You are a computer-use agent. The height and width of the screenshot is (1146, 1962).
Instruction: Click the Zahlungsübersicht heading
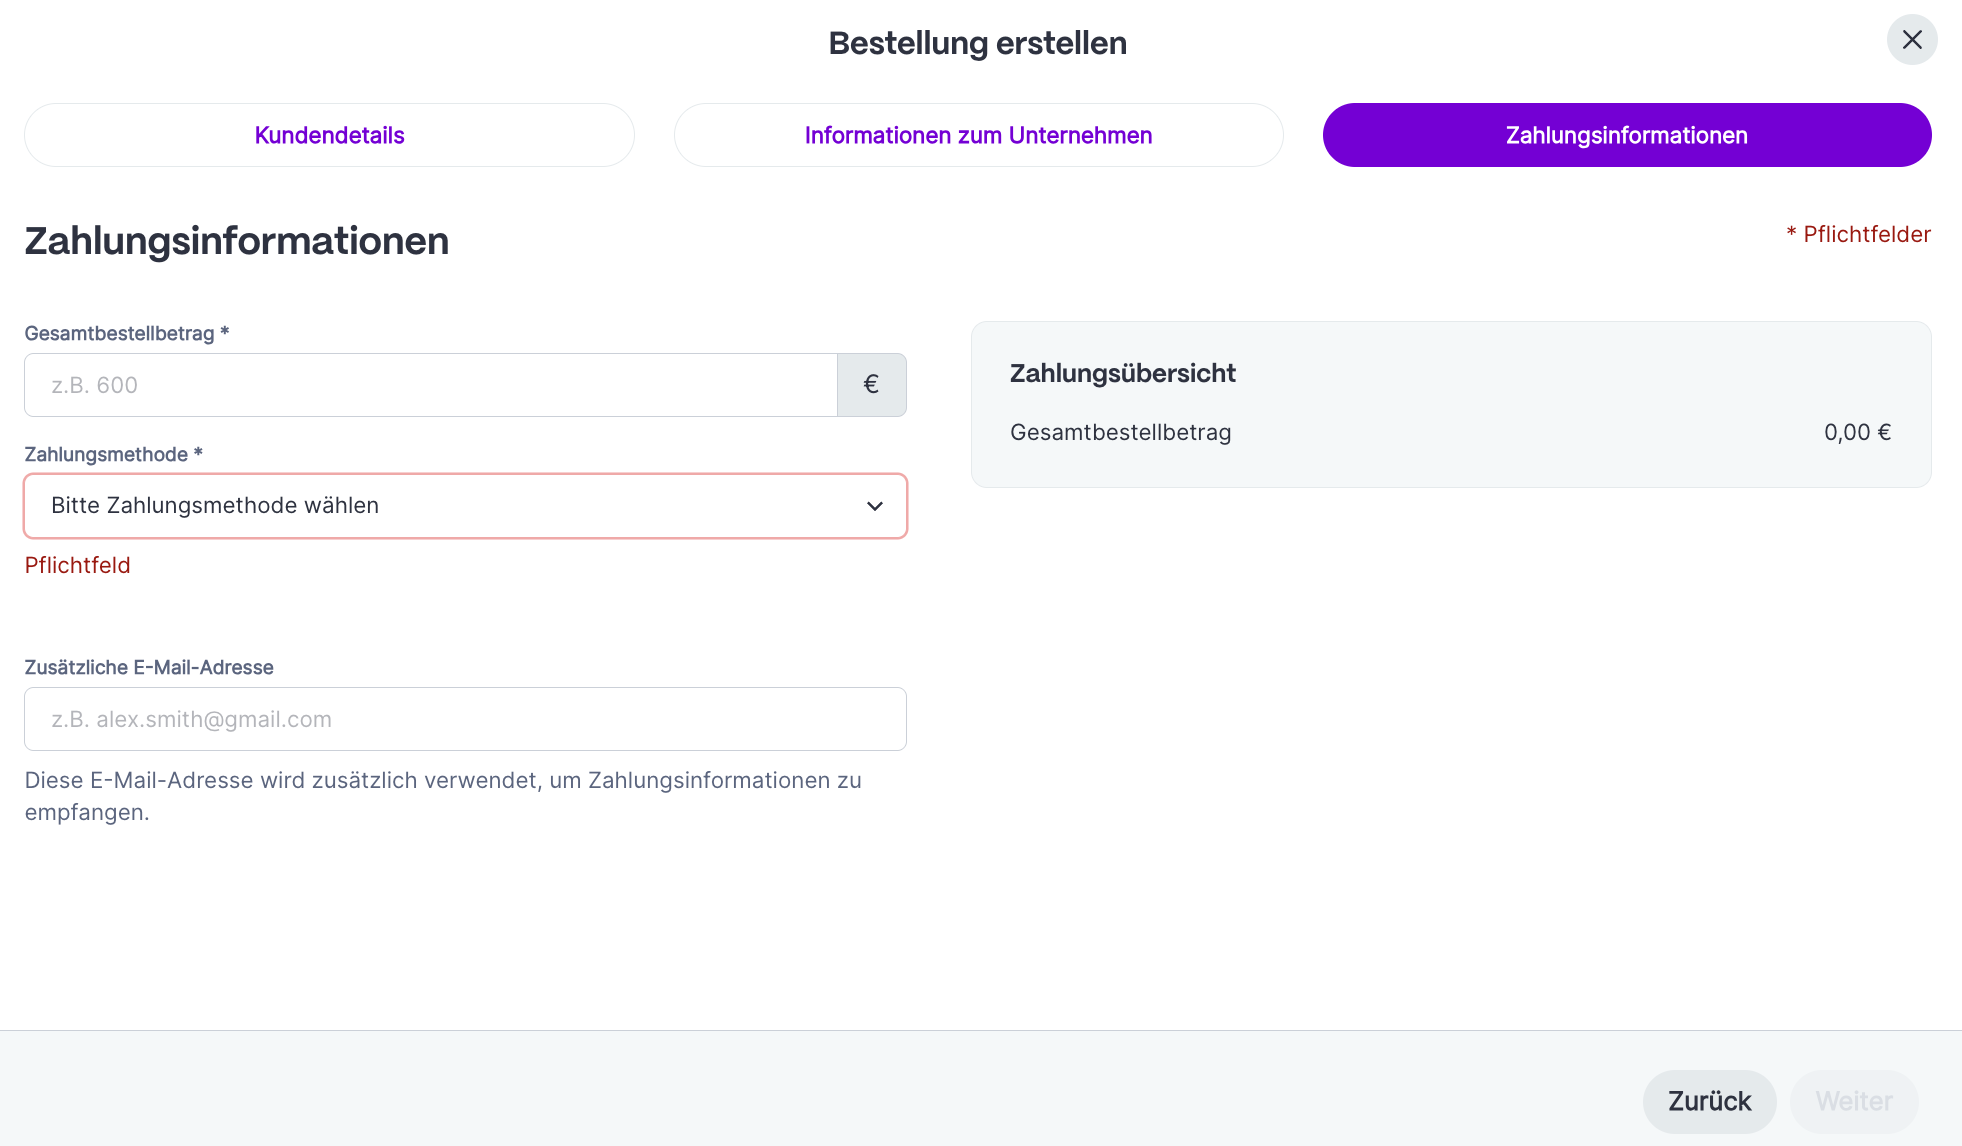[x=1122, y=373]
